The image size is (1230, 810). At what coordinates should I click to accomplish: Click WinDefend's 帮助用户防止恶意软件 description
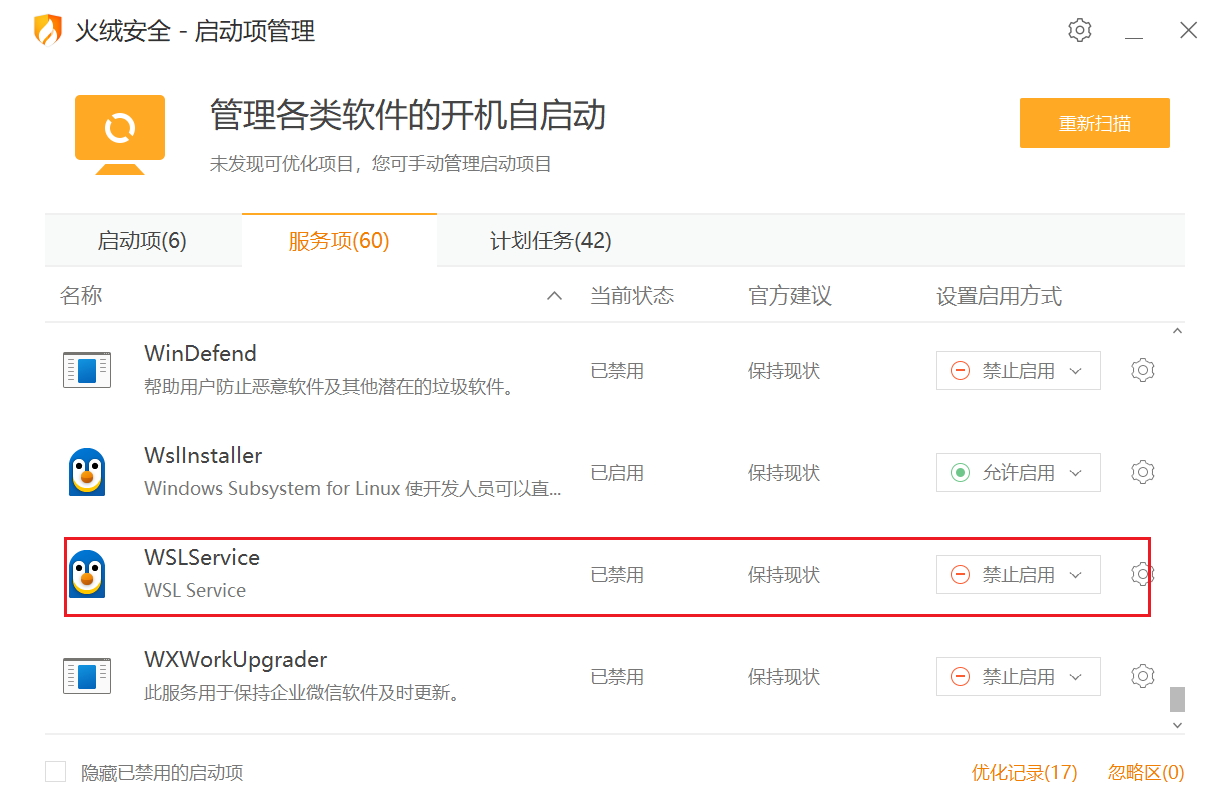point(332,386)
